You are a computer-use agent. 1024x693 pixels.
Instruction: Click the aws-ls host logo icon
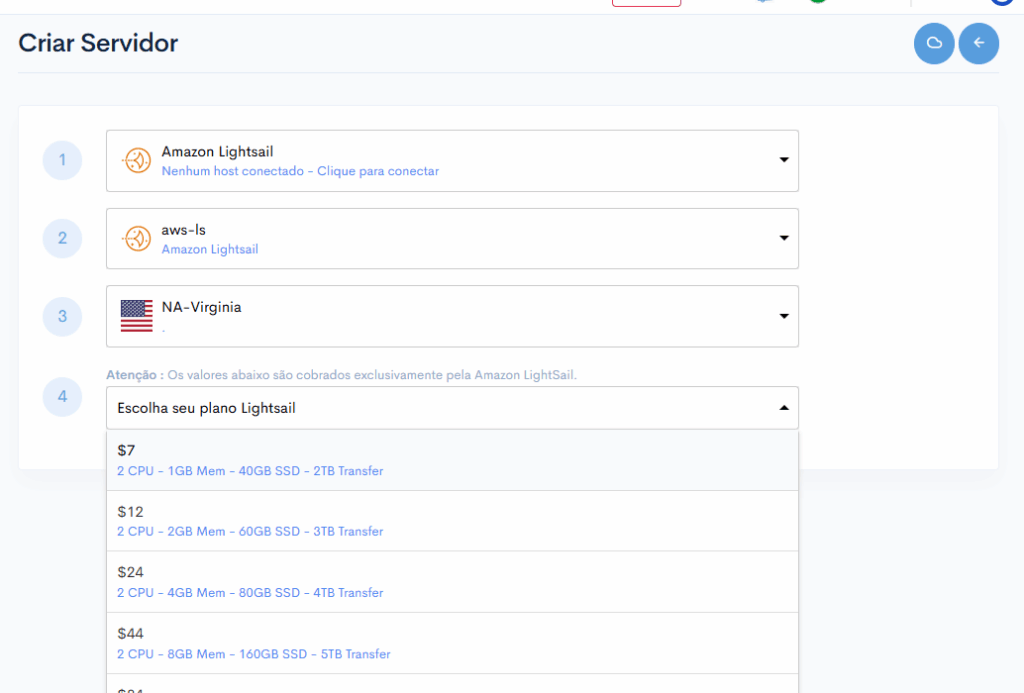click(136, 238)
